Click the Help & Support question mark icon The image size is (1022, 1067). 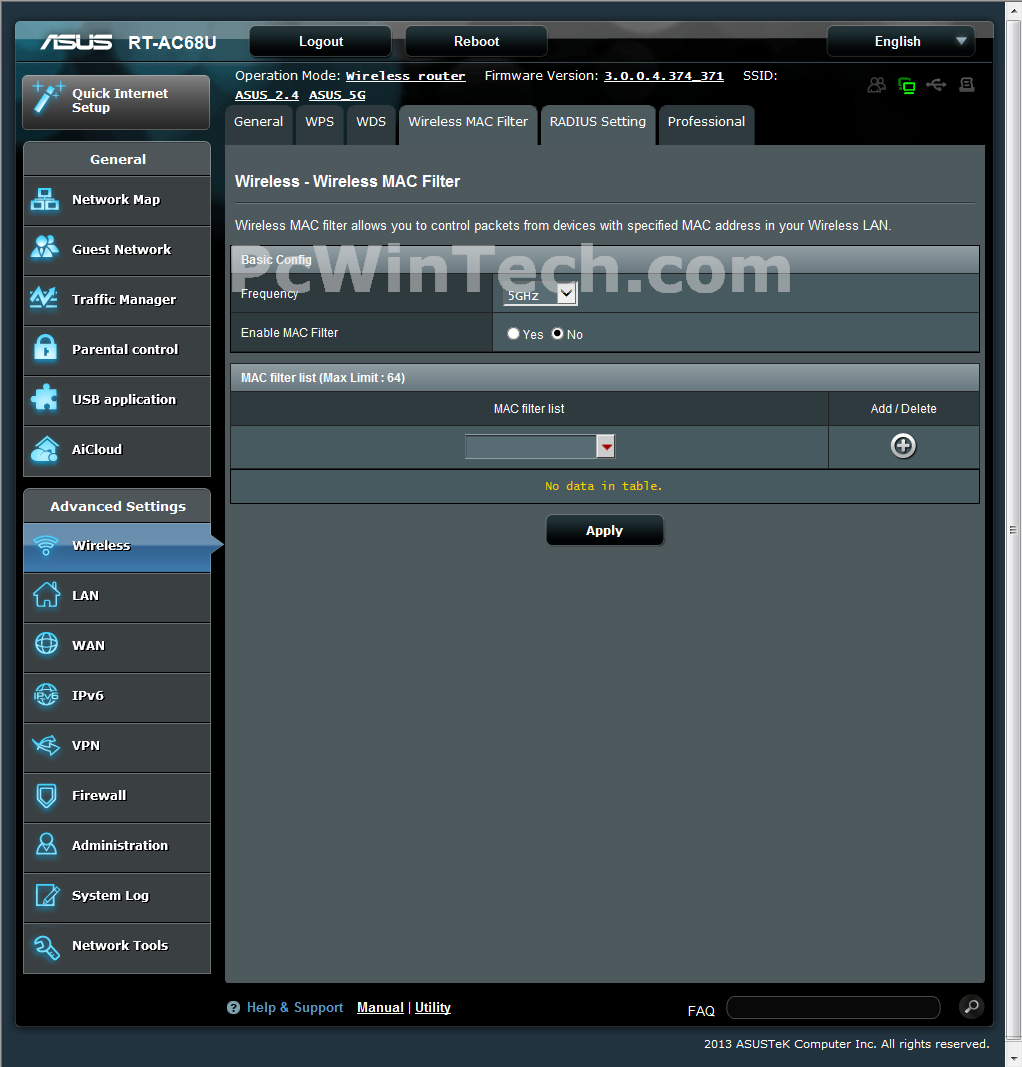233,1008
